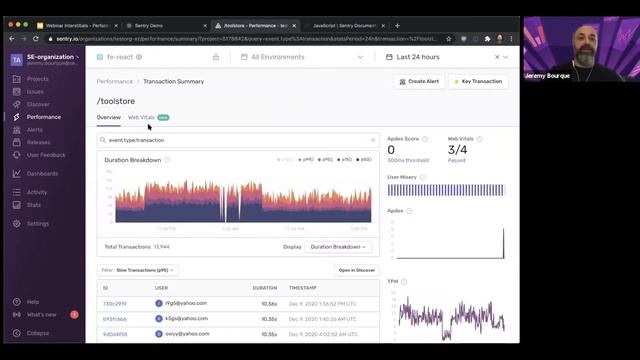This screenshot has height=360, width=640.
Task: Click in the event.type:transaction search field
Action: [238, 140]
